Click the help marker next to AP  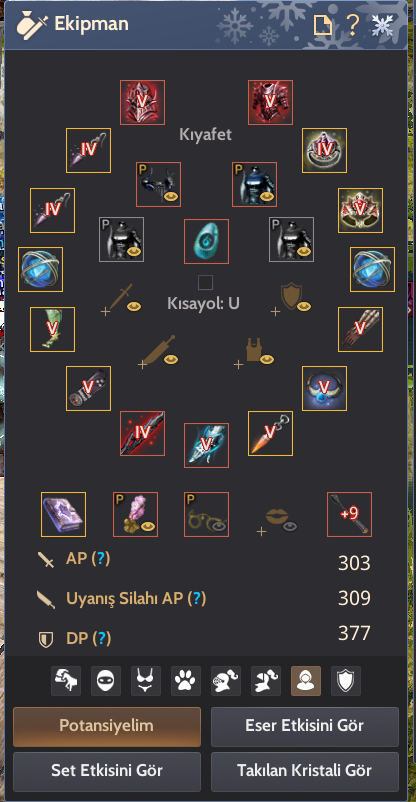click(x=101, y=560)
